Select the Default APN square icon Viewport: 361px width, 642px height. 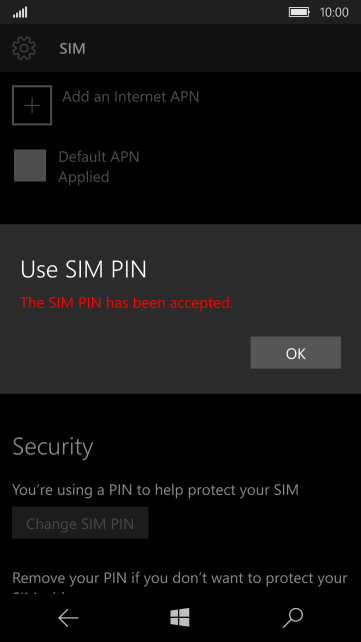[30, 165]
